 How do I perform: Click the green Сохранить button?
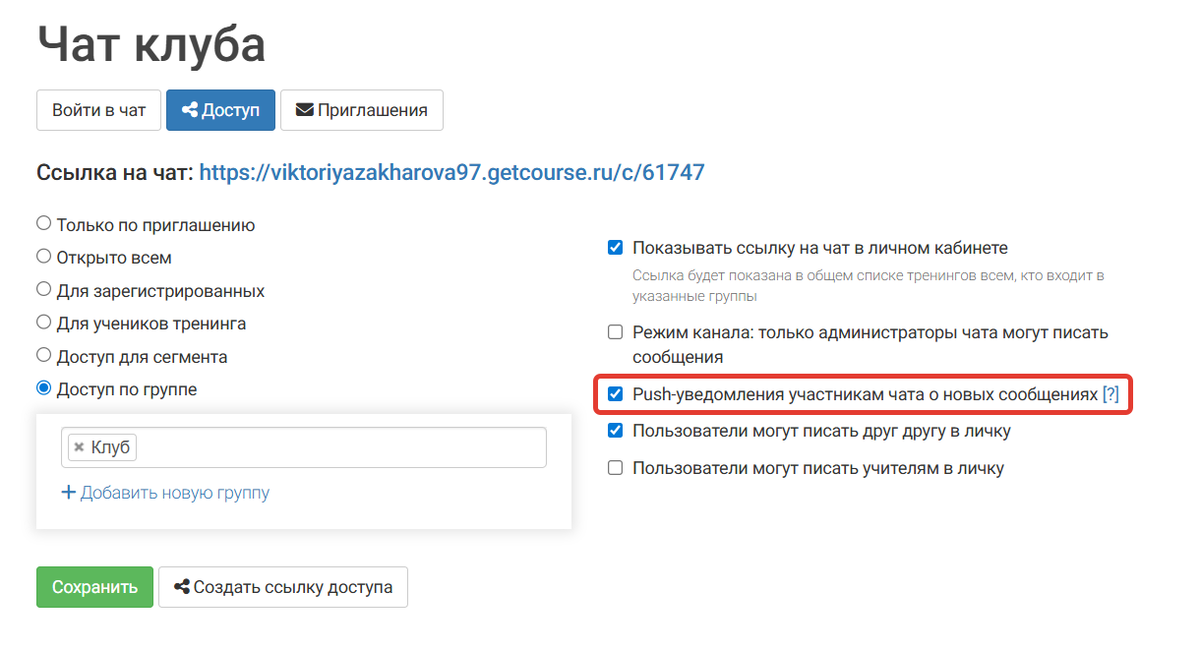pos(94,587)
